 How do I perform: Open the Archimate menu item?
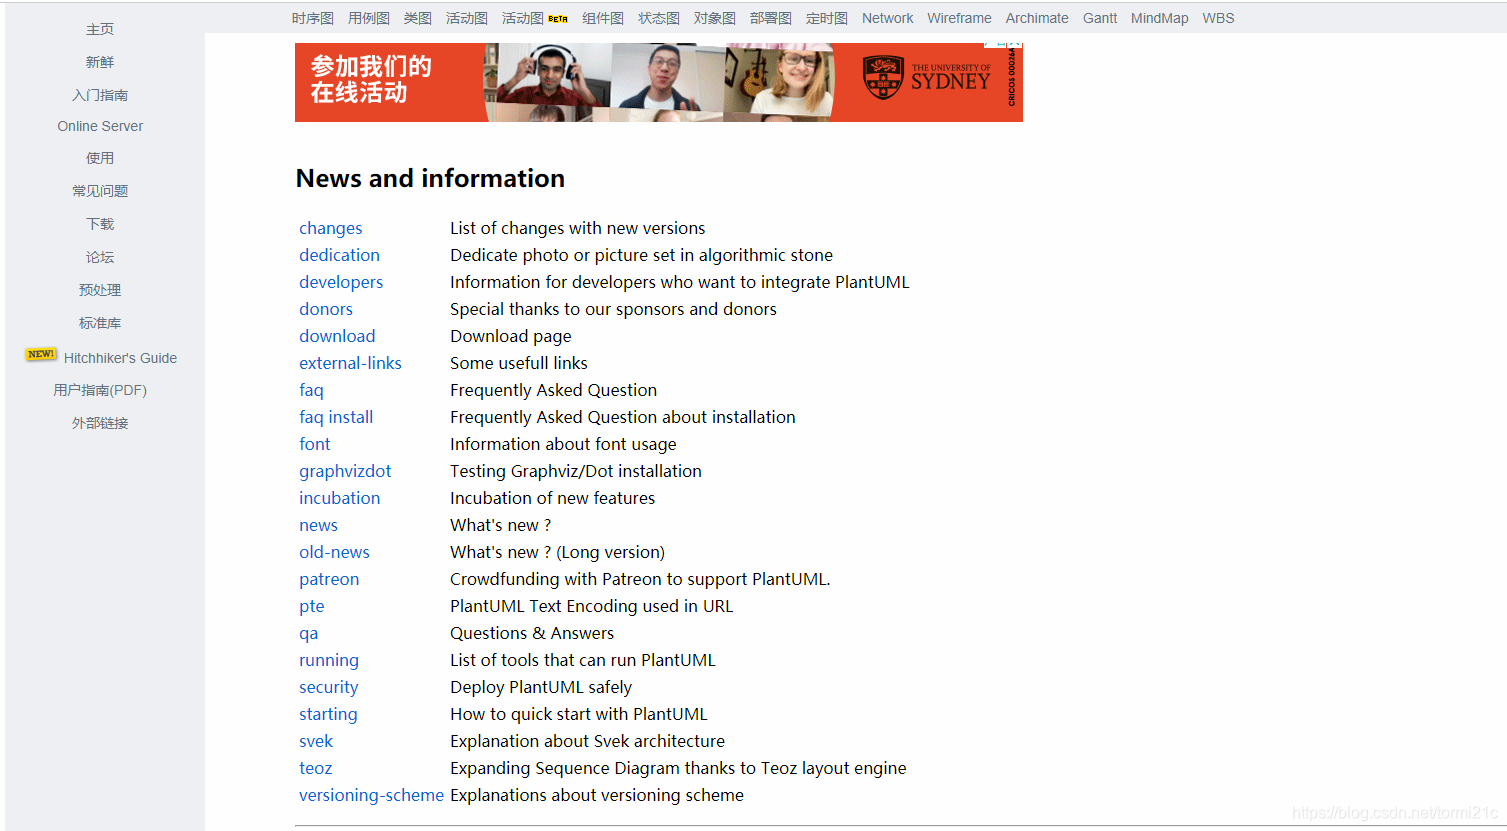1037,18
